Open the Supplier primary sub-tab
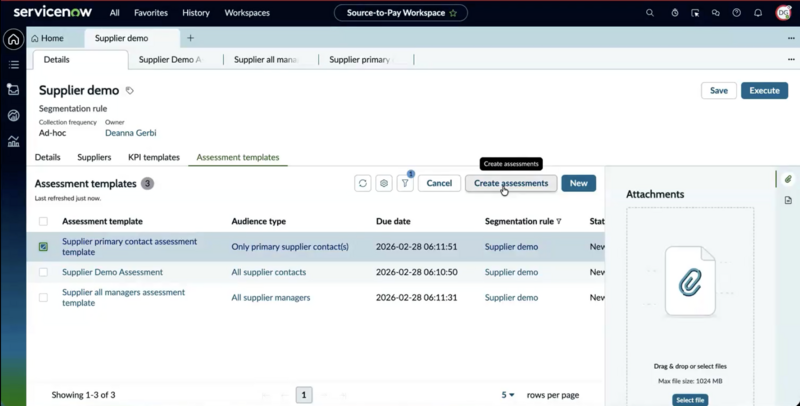 click(x=360, y=60)
